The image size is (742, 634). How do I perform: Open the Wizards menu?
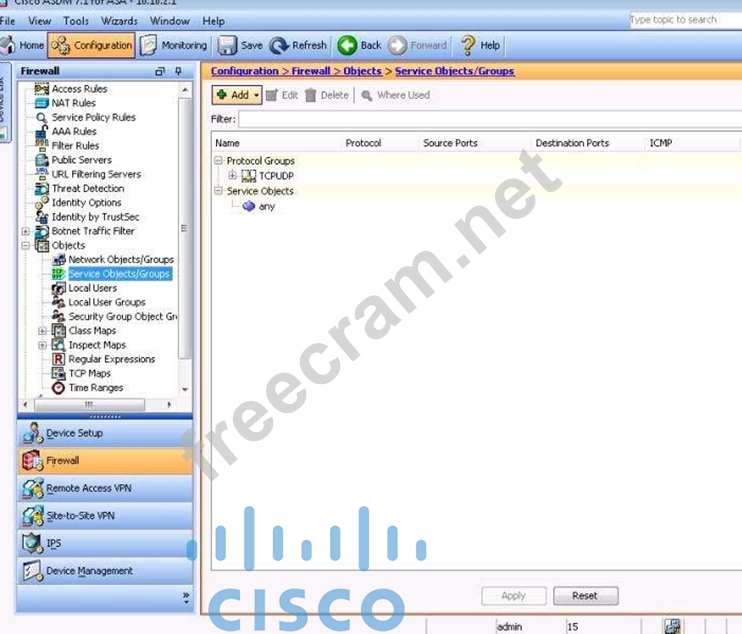(119, 21)
